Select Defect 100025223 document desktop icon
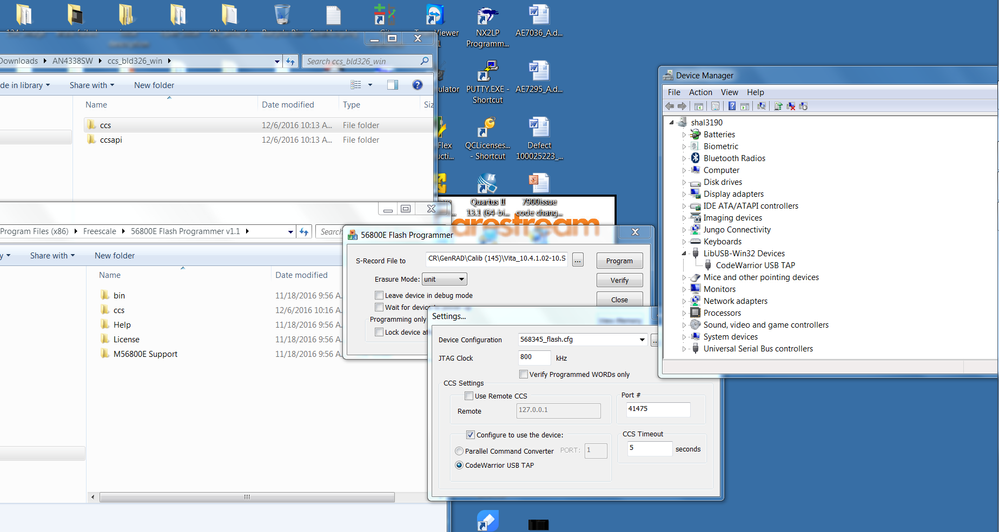999x532 pixels. coord(539,138)
